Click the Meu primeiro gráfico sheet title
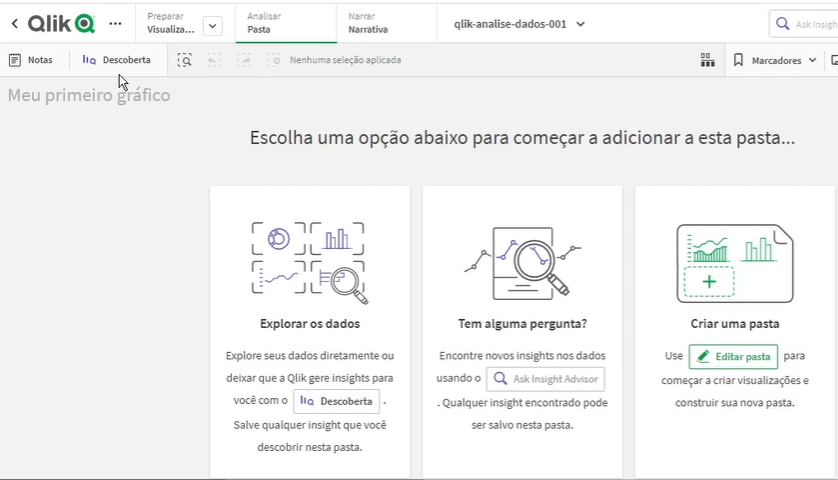The height and width of the screenshot is (480, 838). tap(89, 95)
